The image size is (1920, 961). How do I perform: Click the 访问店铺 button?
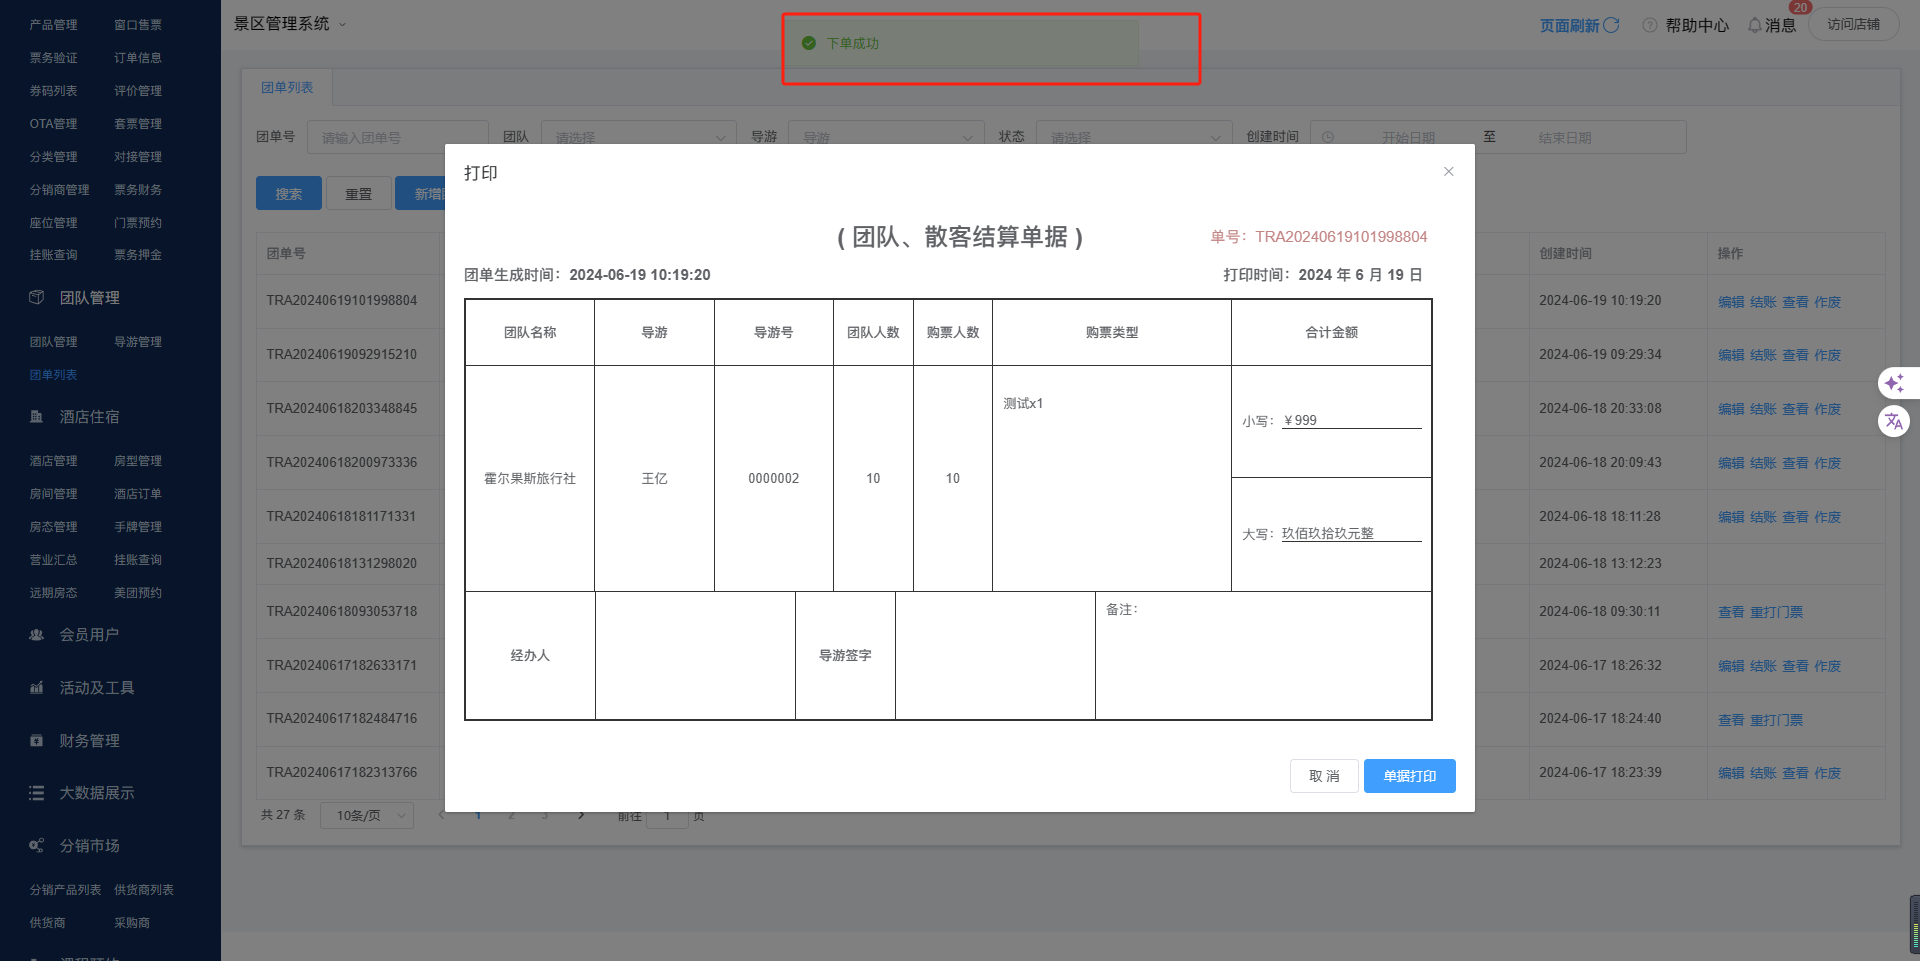[1853, 25]
